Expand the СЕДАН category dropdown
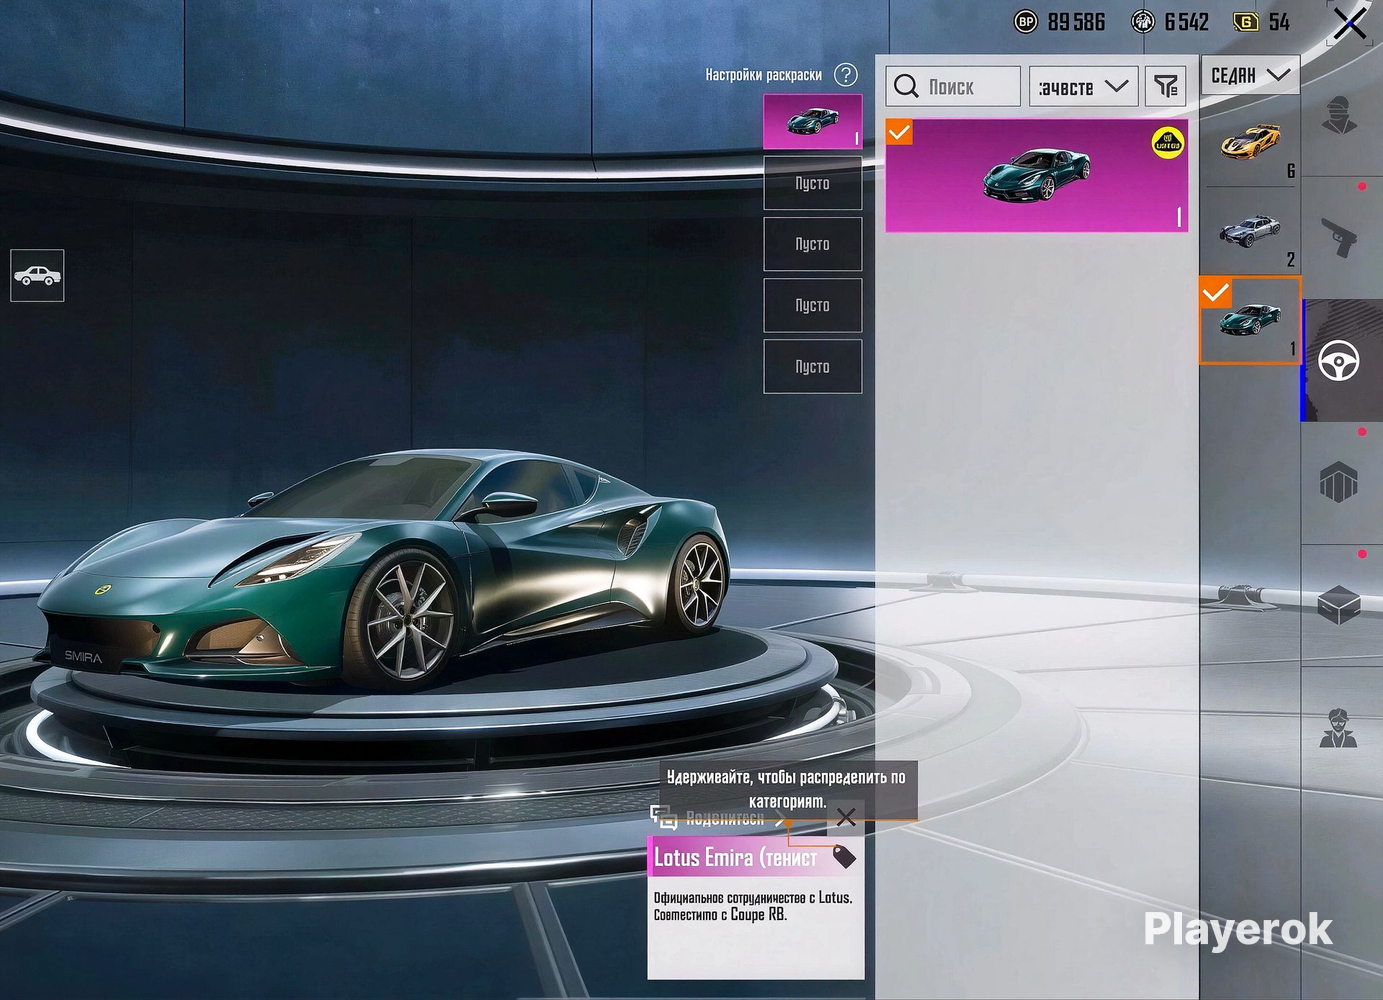Viewport: 1383px width, 1000px height. coord(1250,75)
